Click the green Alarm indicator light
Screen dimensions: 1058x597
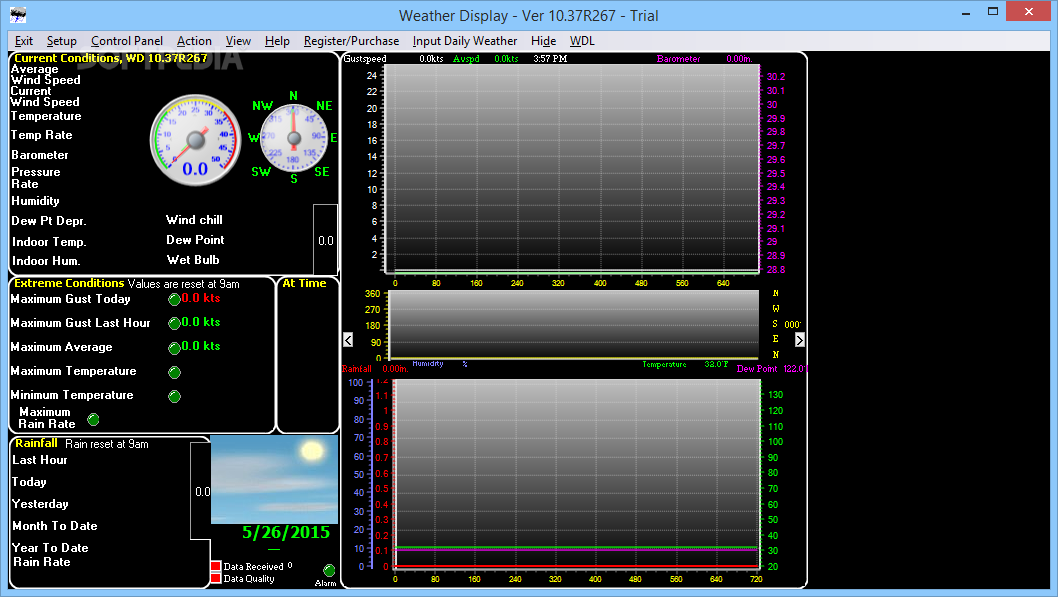[x=329, y=571]
